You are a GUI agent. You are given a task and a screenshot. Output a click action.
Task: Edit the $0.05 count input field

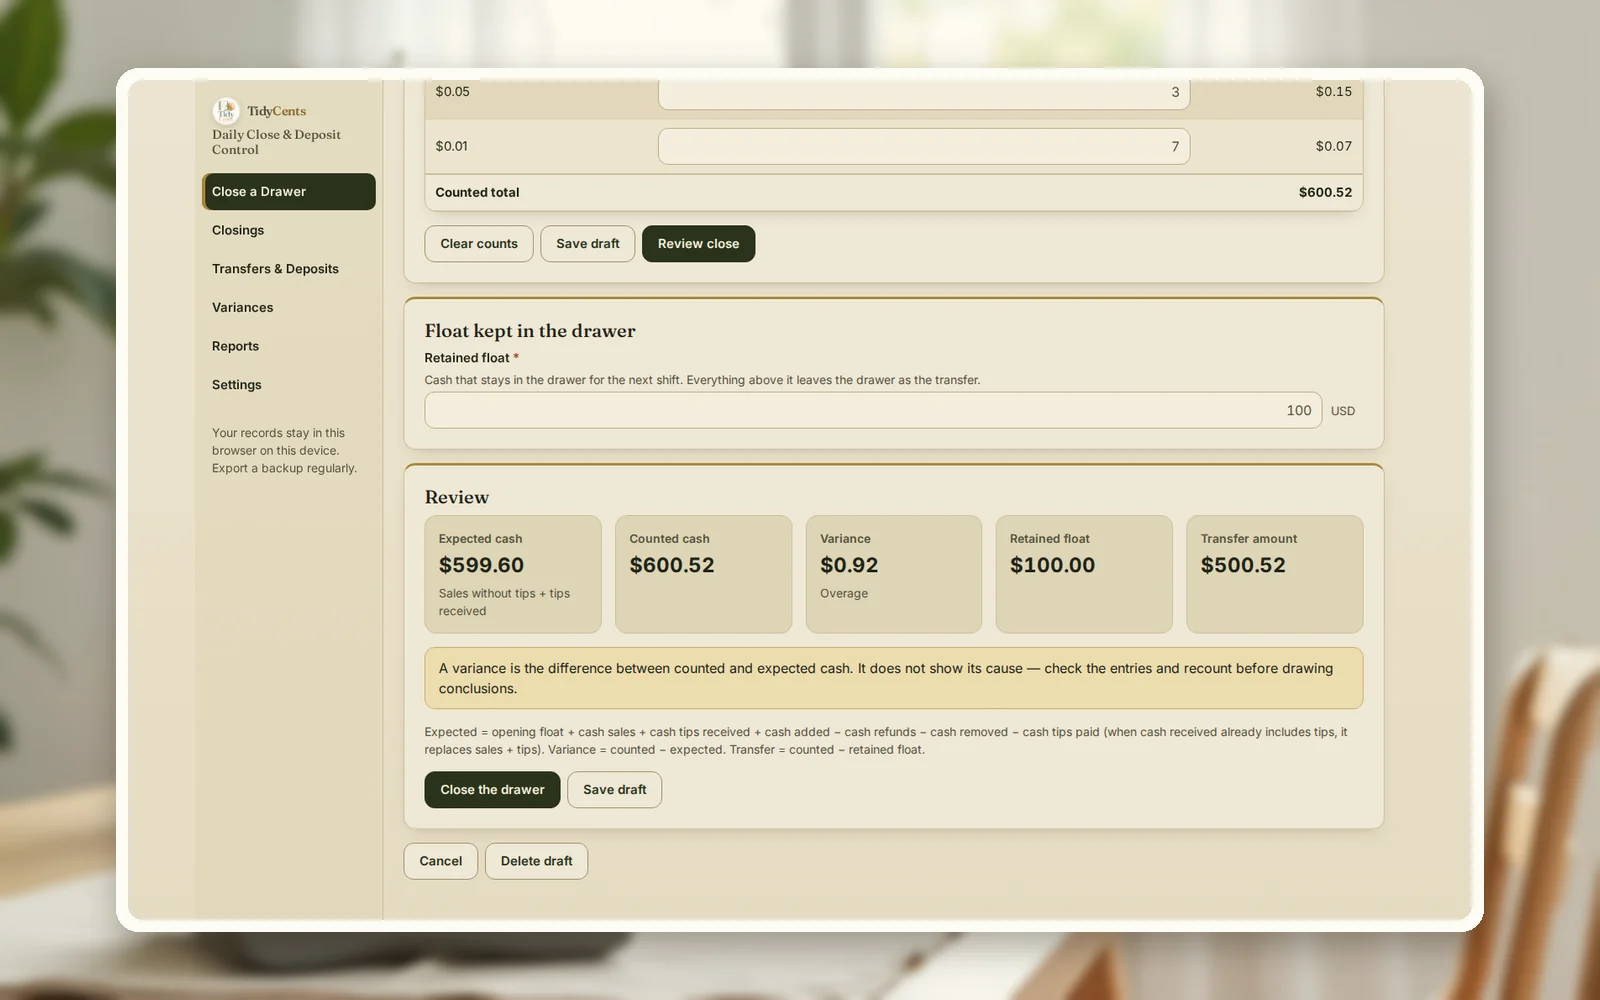924,93
